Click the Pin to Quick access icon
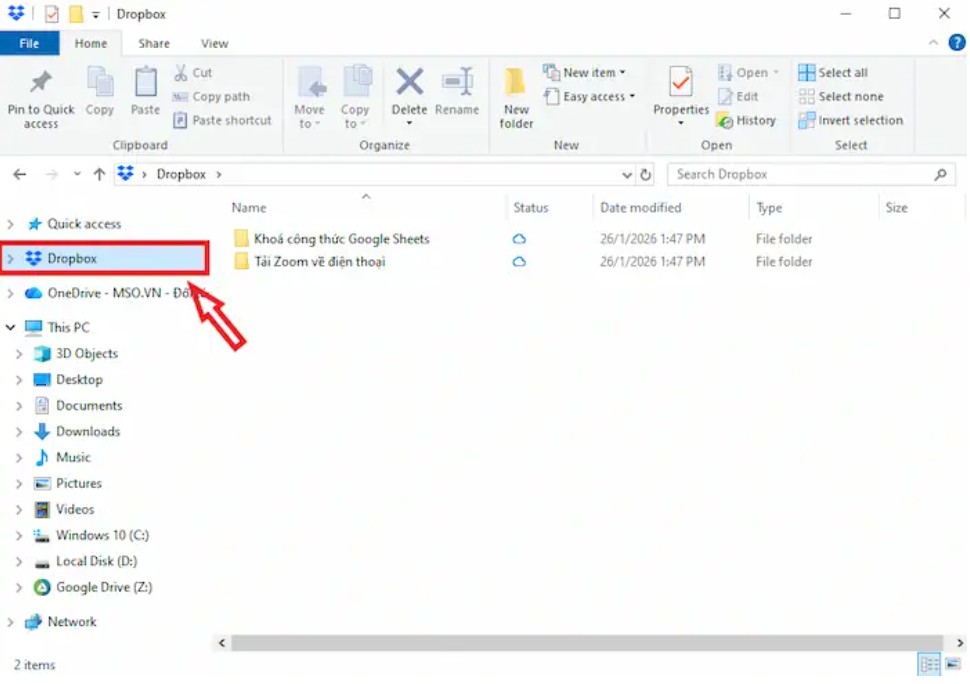 [41, 83]
